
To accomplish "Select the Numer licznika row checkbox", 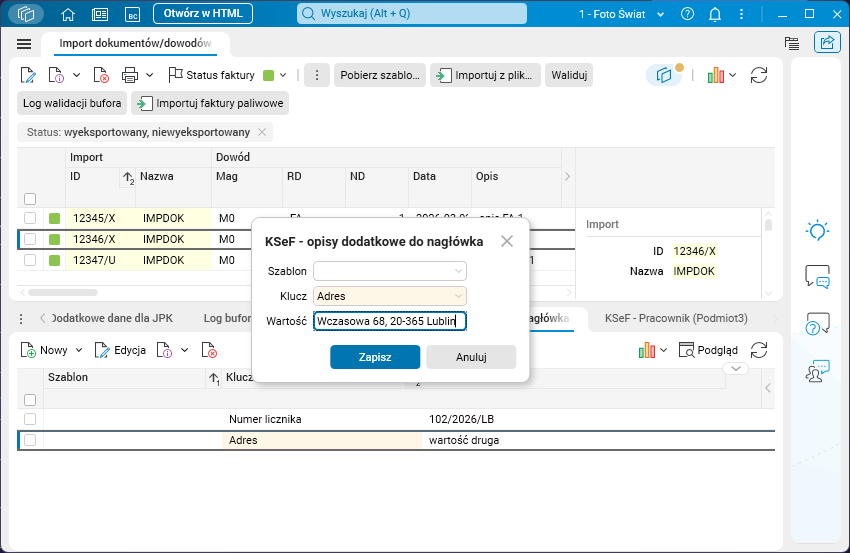I will tap(30, 419).
